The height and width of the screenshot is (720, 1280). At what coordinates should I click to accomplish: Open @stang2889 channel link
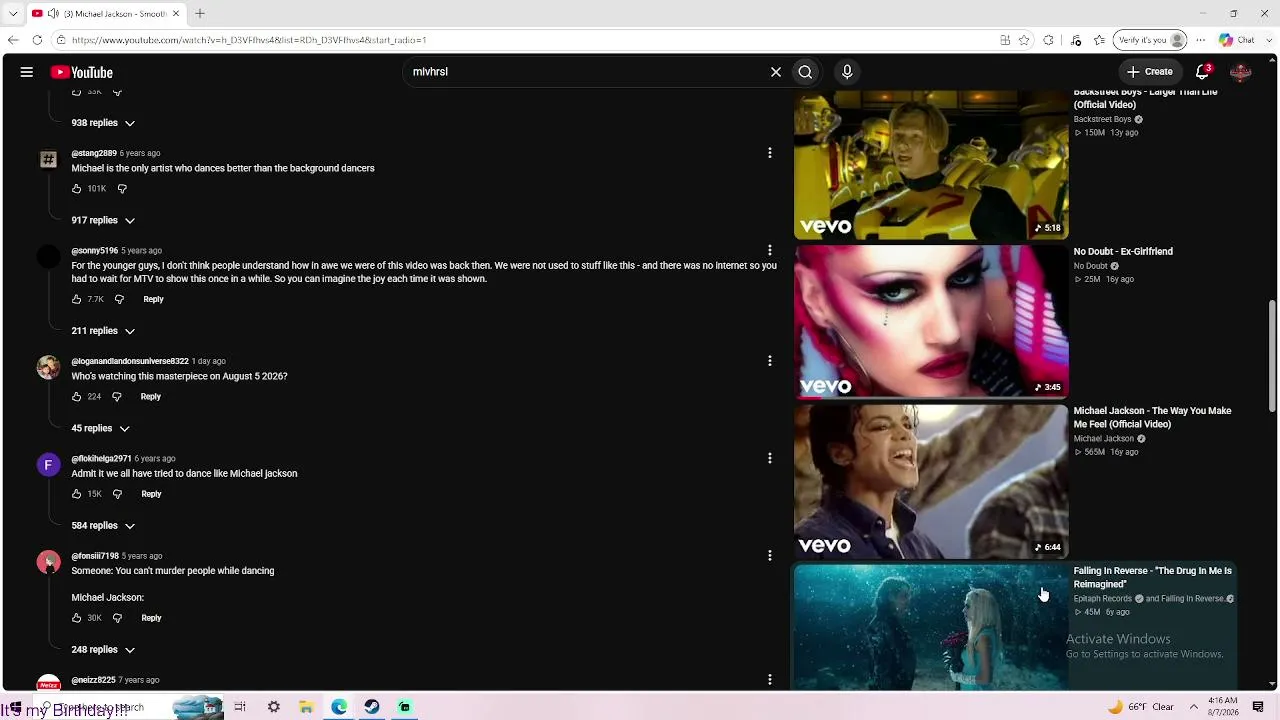(x=94, y=153)
